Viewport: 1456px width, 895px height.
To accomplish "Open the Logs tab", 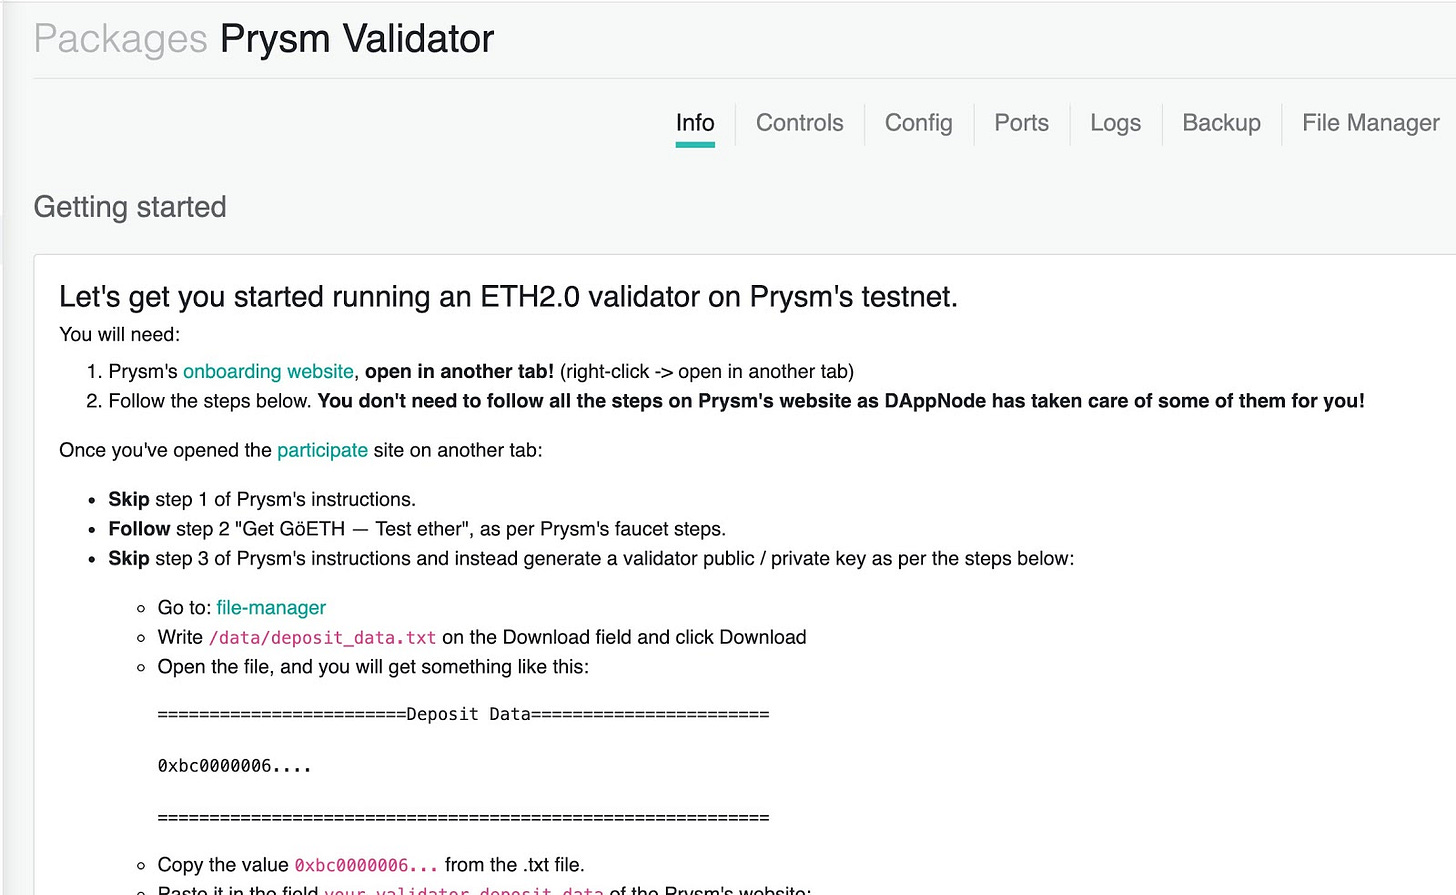I will 1115,123.
